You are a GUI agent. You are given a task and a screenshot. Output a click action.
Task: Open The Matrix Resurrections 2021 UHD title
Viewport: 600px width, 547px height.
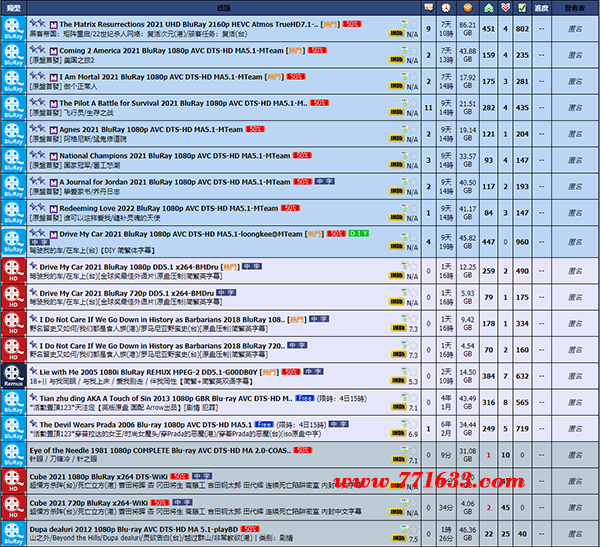tap(189, 24)
